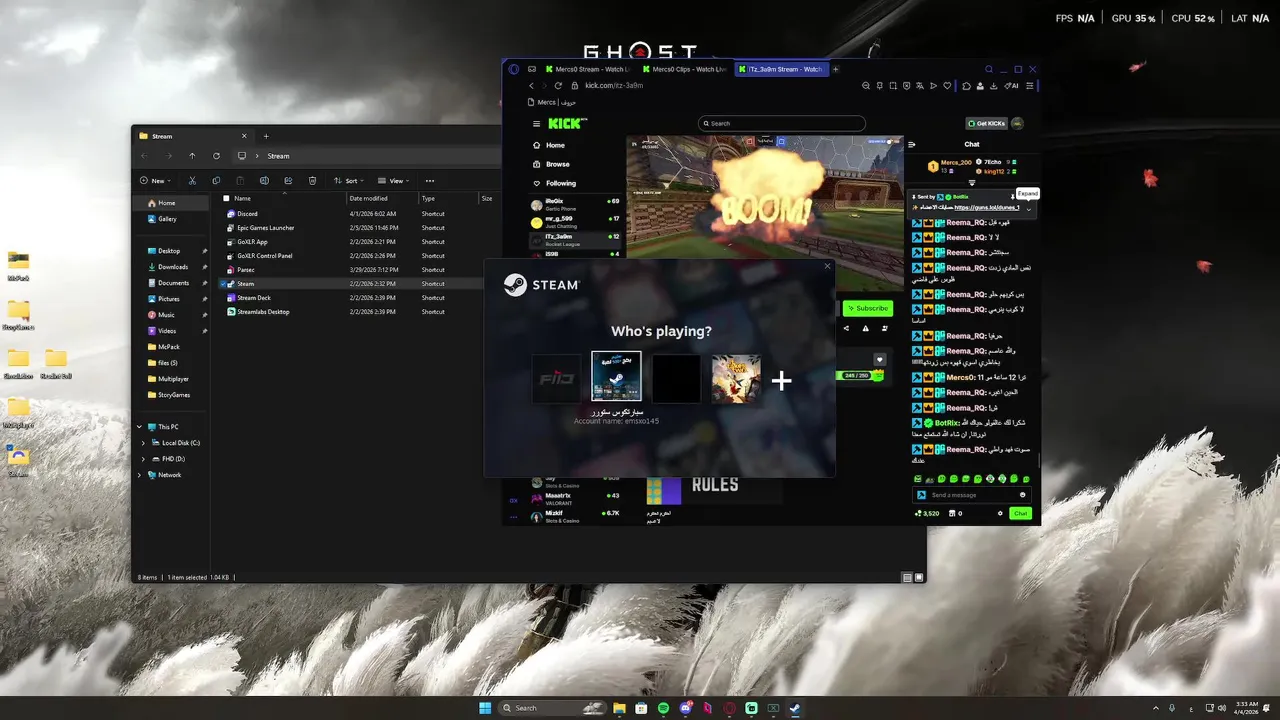Open Sort dropdown in File Explorer

pyautogui.click(x=348, y=181)
